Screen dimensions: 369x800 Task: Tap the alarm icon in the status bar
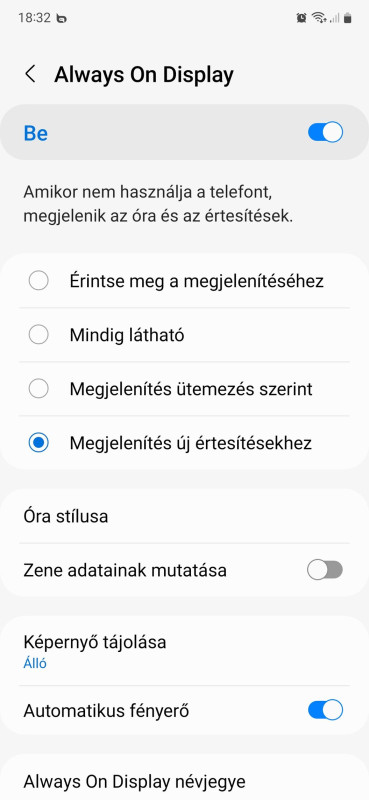click(302, 18)
